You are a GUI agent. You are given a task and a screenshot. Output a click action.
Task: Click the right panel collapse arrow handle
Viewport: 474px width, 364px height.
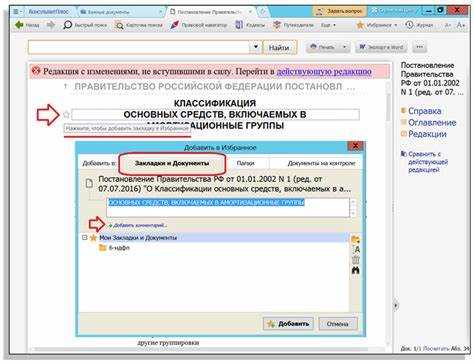(396, 305)
